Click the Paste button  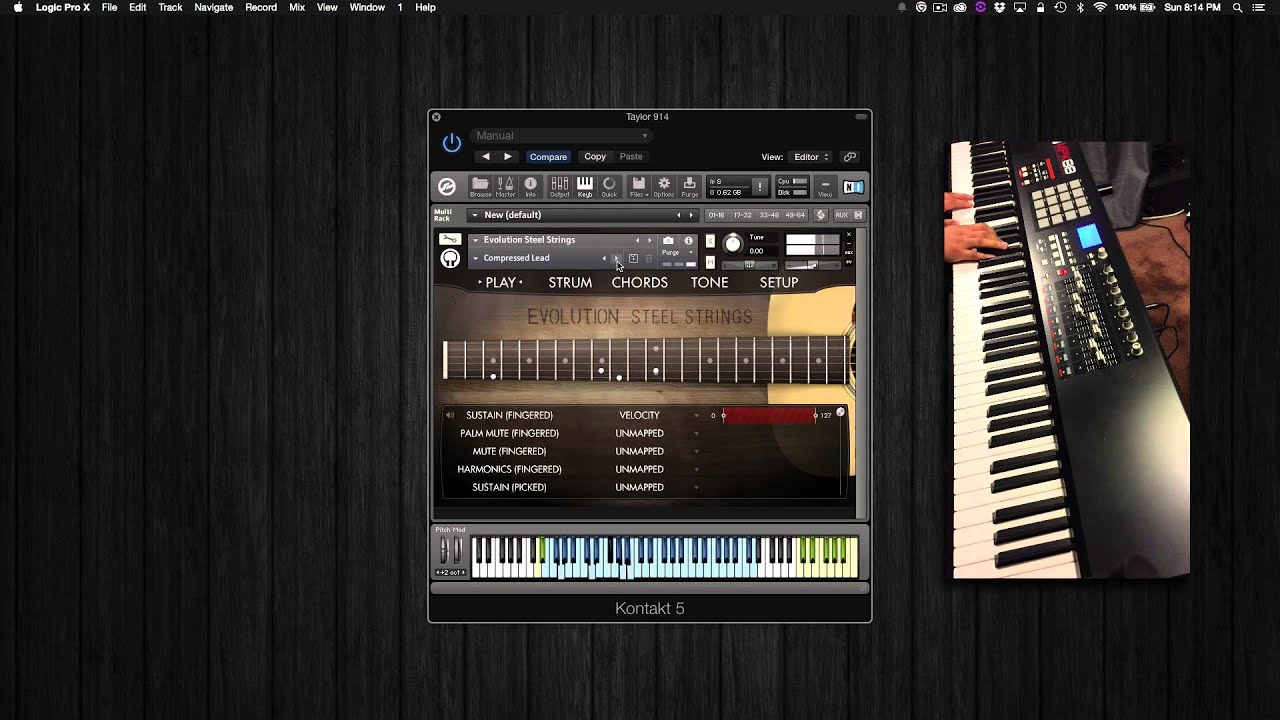point(631,157)
